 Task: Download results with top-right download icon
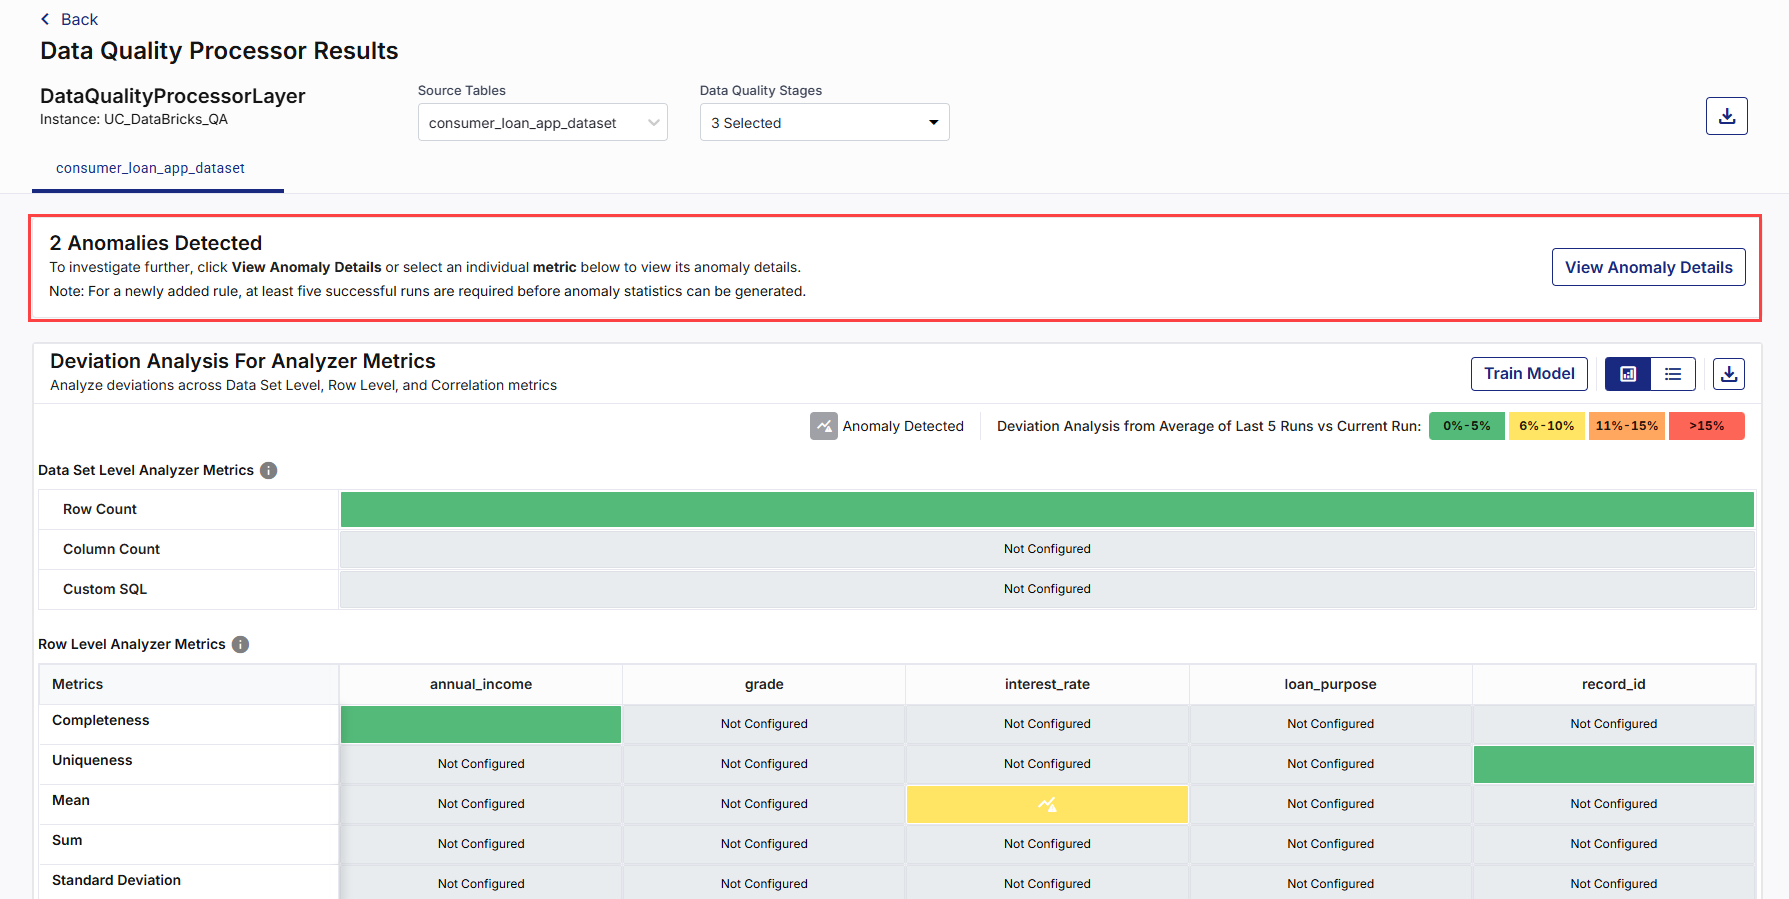click(1726, 116)
